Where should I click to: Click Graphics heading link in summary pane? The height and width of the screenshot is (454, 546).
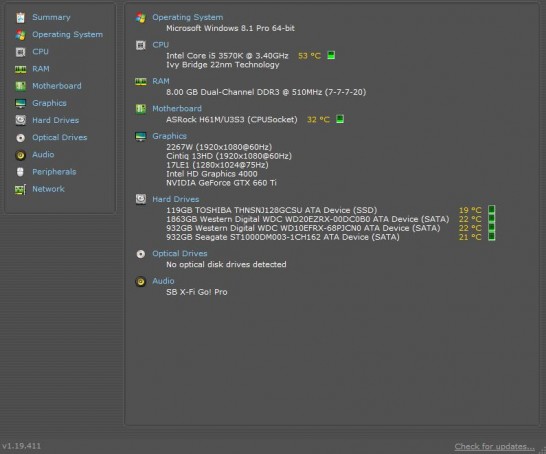click(x=170, y=136)
